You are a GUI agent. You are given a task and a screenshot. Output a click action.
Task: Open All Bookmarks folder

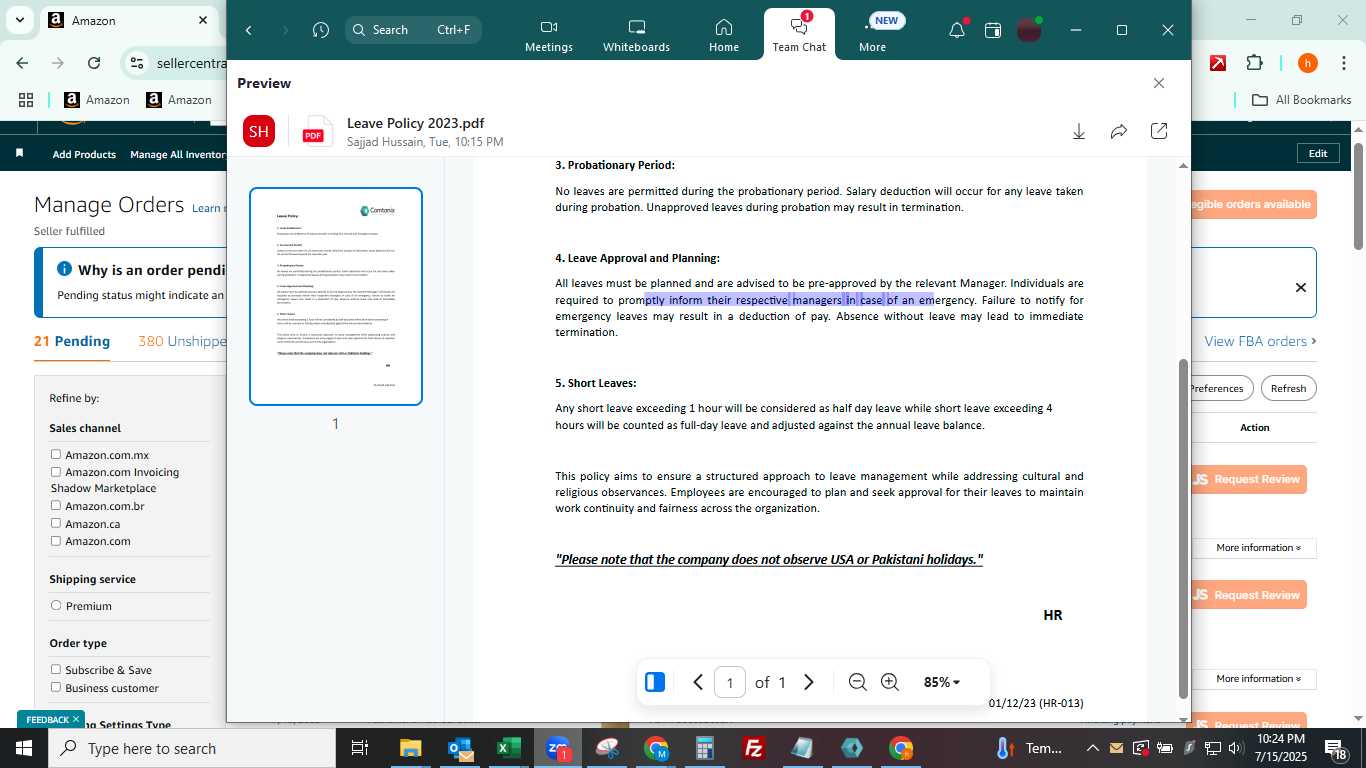pyautogui.click(x=1302, y=100)
